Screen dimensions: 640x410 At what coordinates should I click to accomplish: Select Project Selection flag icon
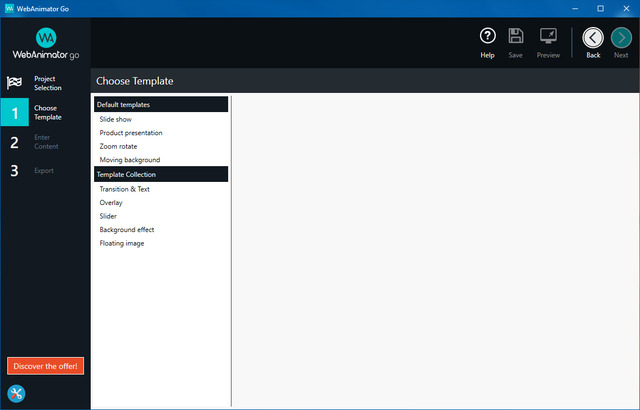pos(15,83)
